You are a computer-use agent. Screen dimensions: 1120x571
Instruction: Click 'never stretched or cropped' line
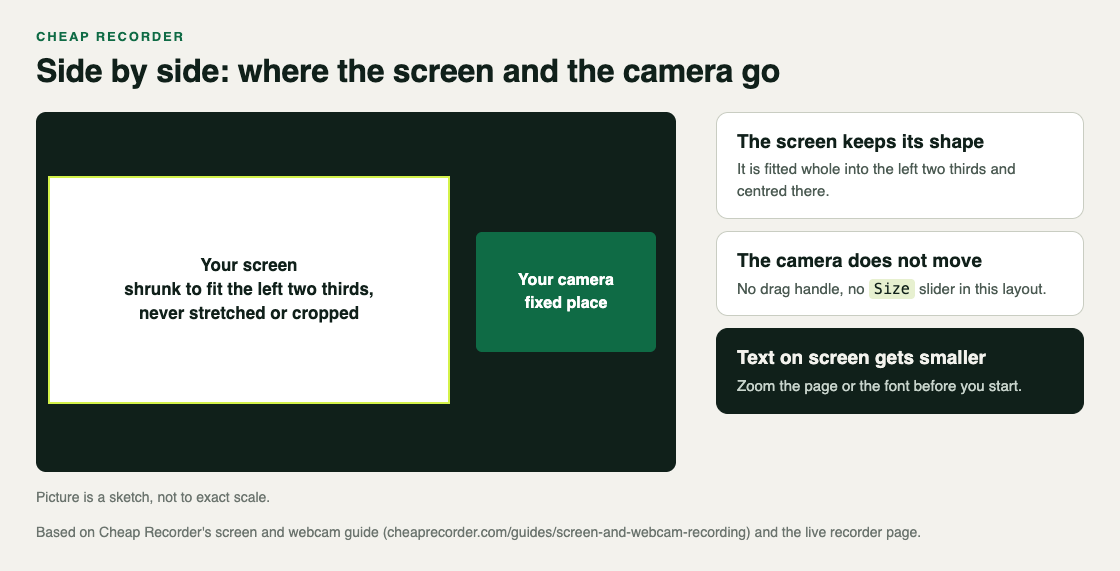point(249,313)
